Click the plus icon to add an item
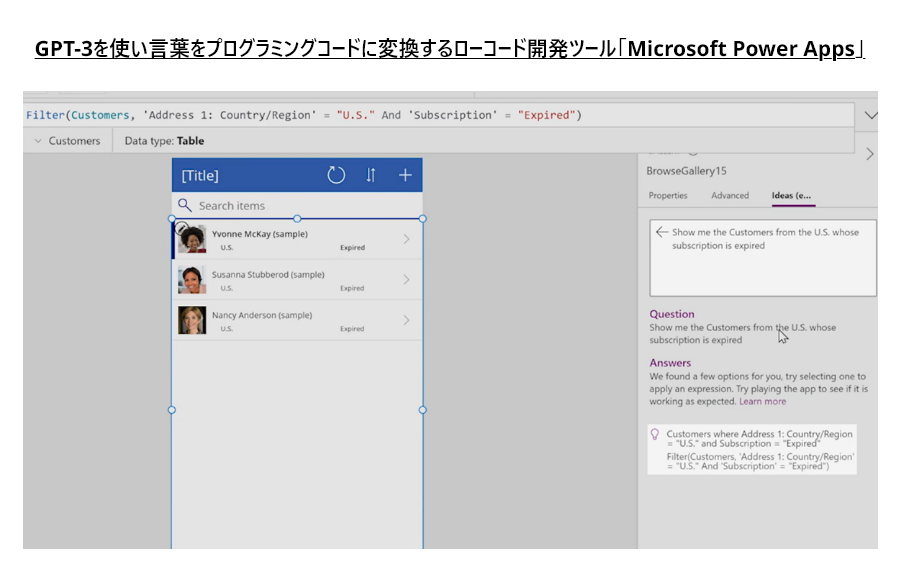The image size is (900, 573). (x=405, y=176)
